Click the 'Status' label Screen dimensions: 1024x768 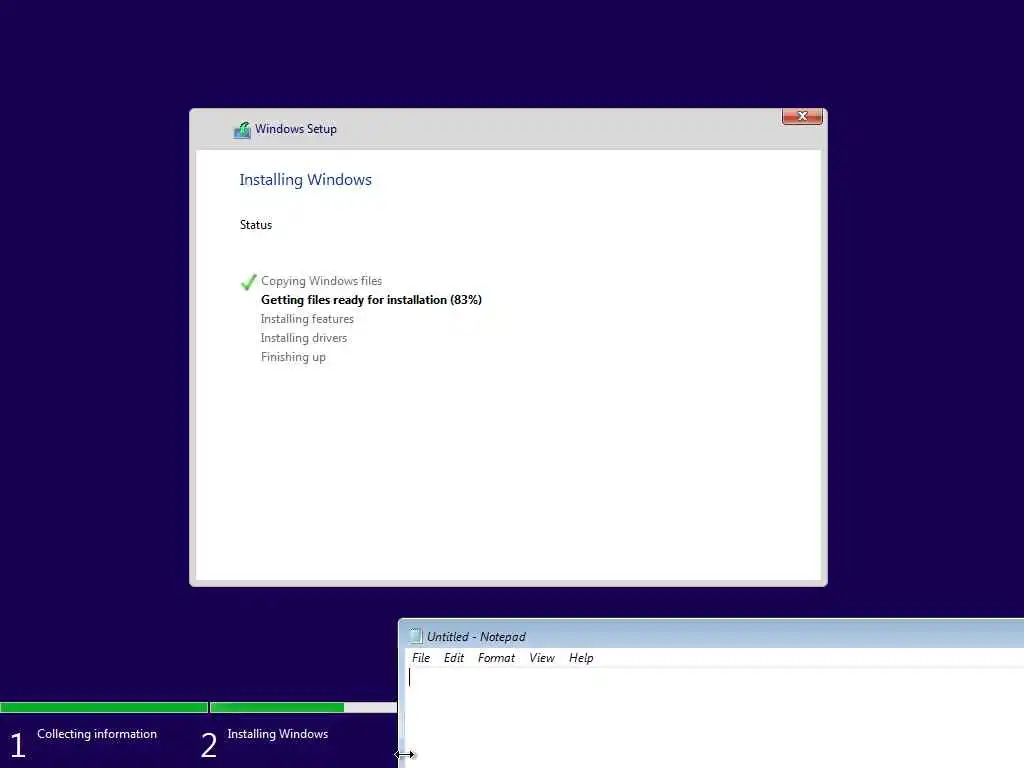256,225
